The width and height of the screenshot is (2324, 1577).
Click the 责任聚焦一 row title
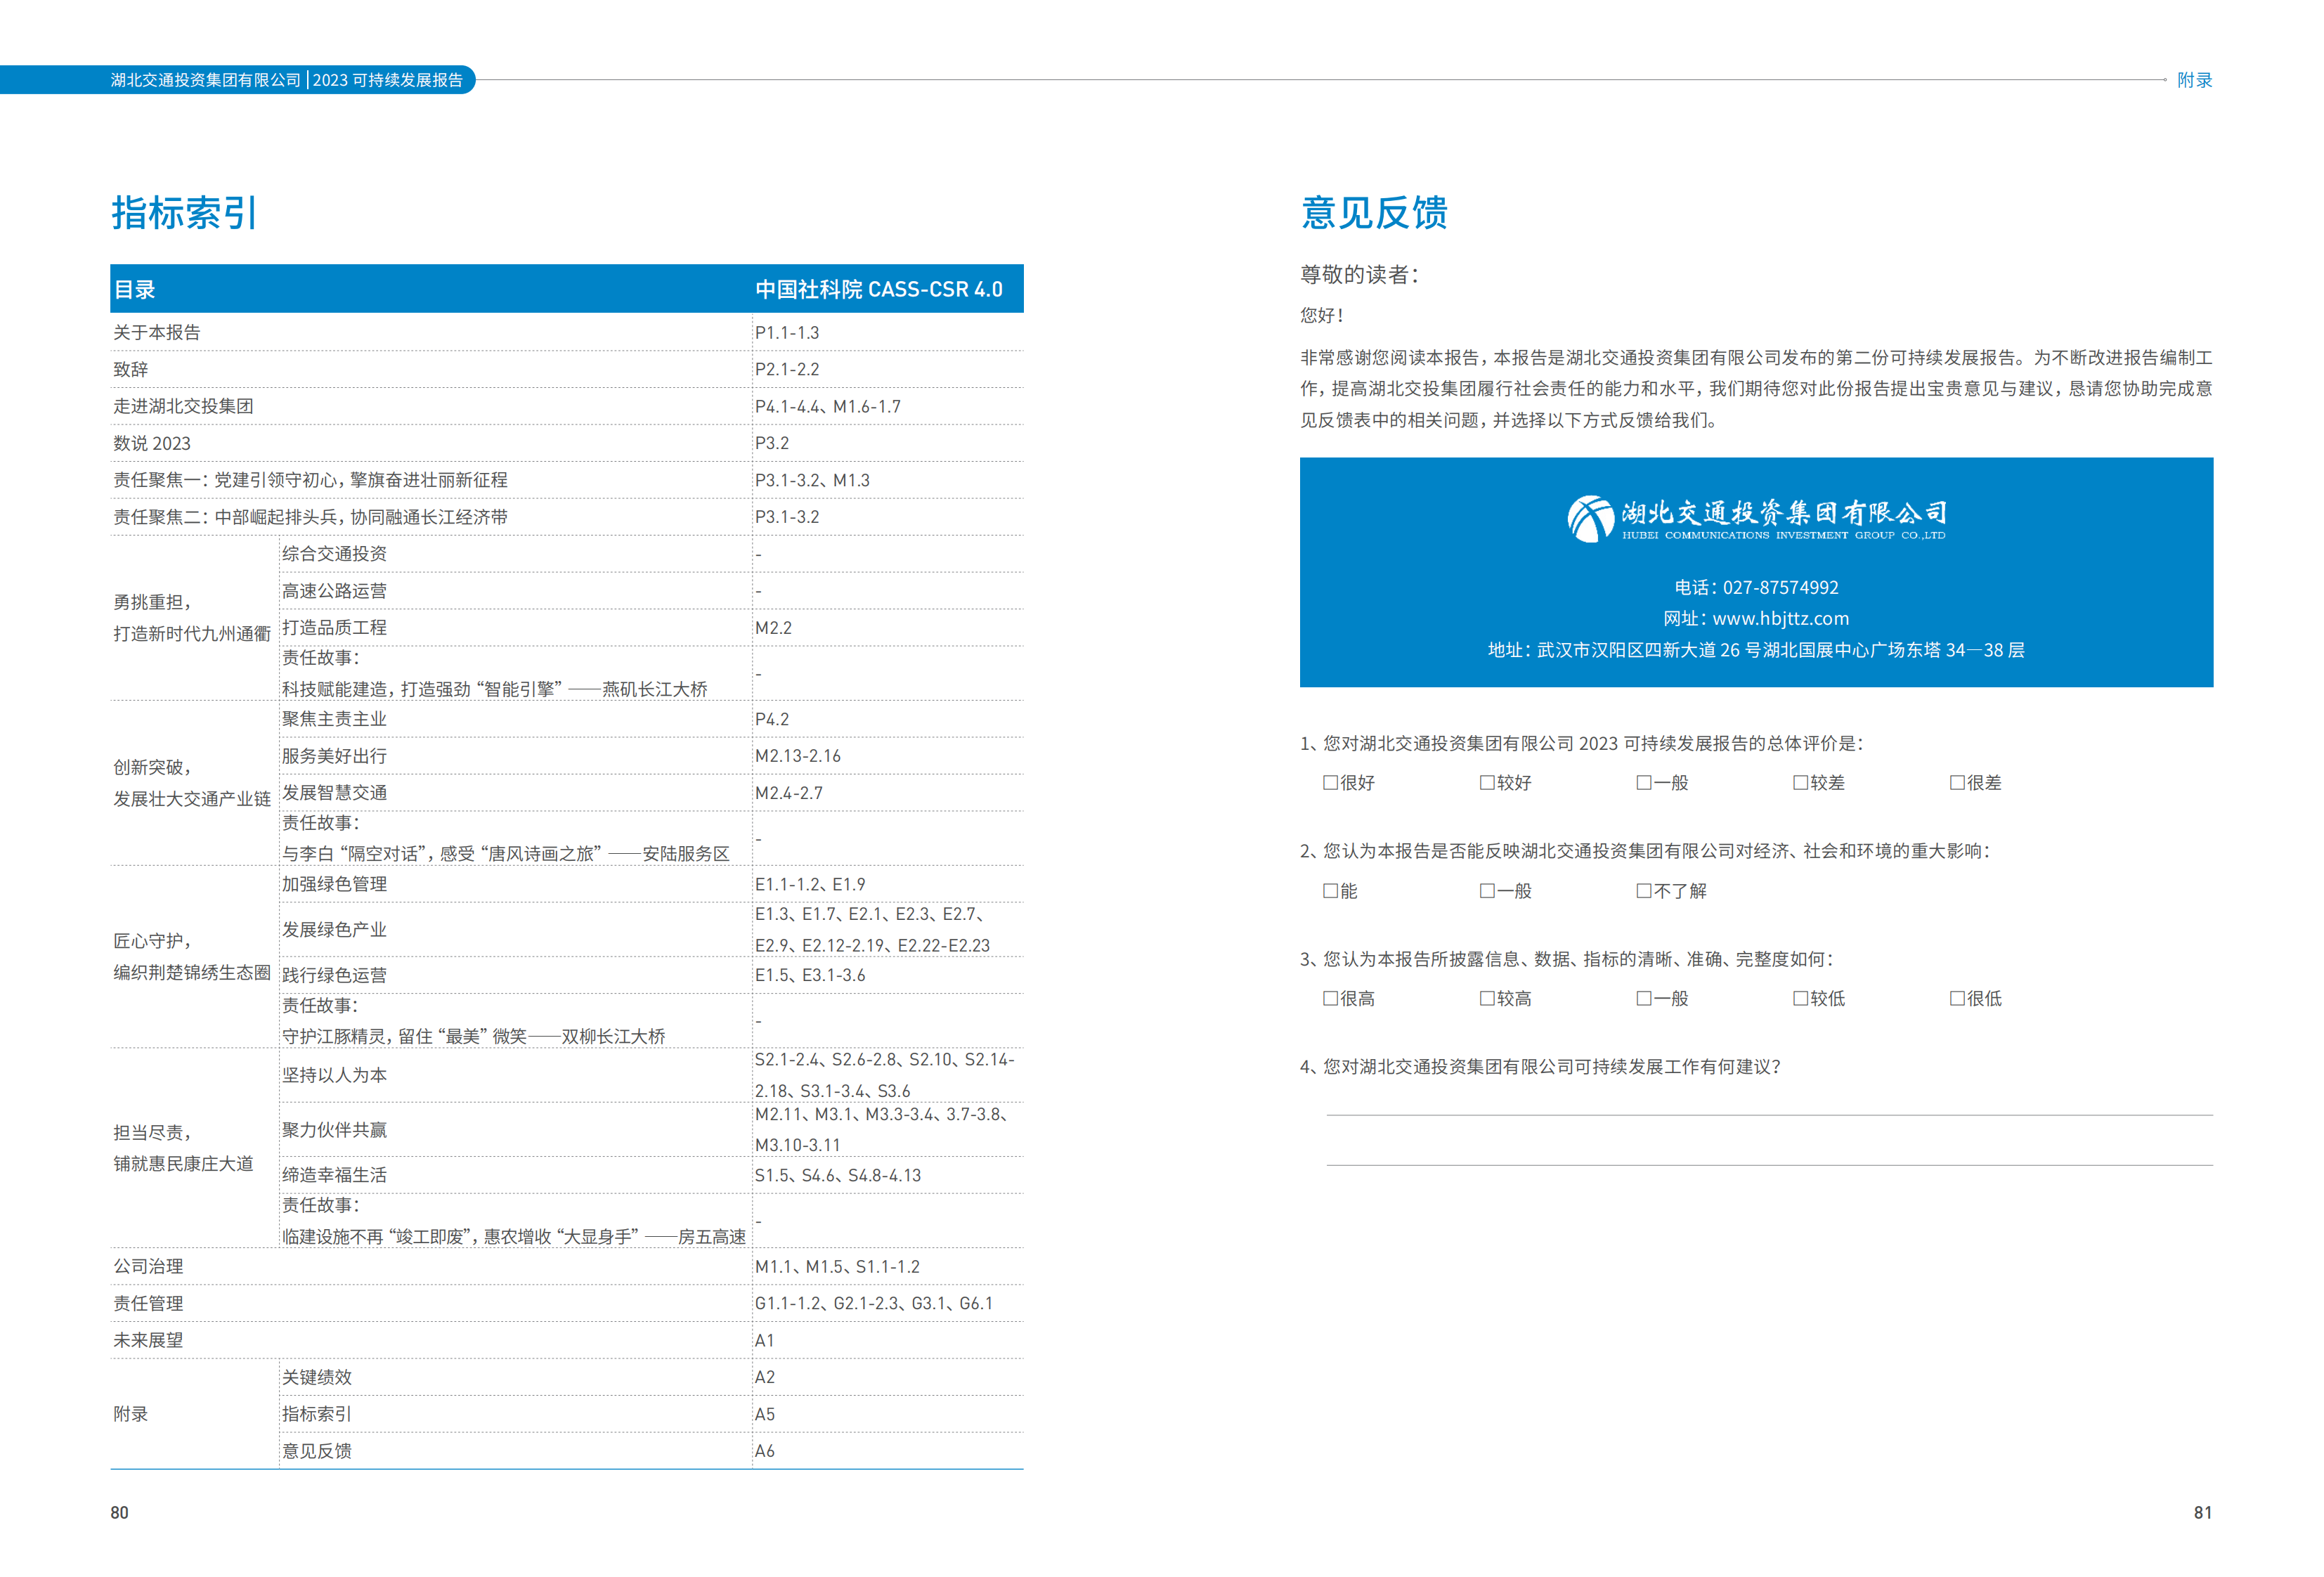(310, 481)
